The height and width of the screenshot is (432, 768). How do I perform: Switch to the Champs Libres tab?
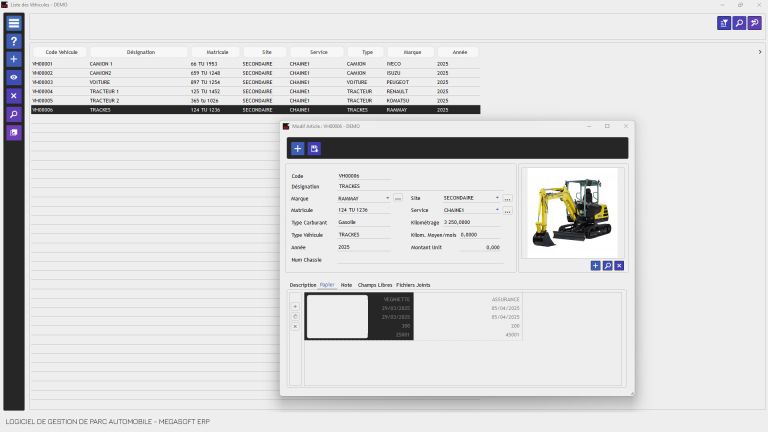[x=375, y=285]
